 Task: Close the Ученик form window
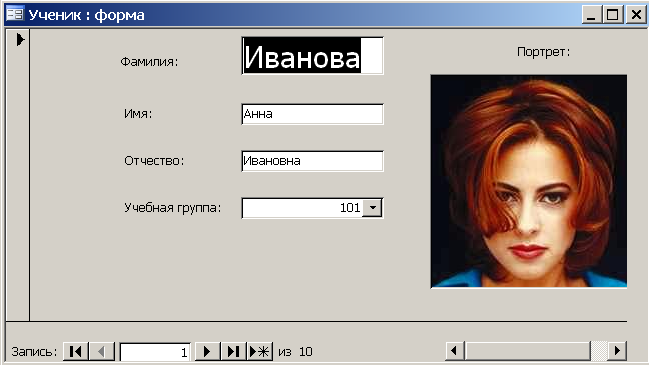[x=636, y=15]
